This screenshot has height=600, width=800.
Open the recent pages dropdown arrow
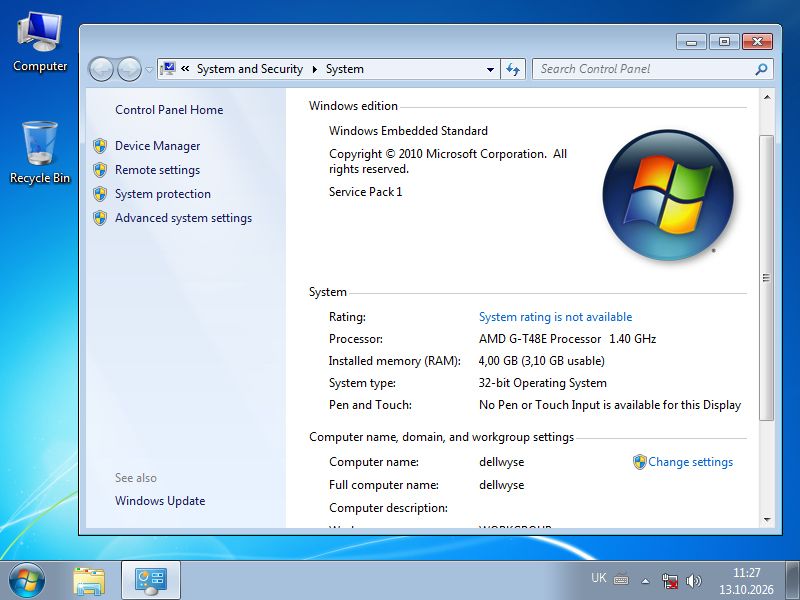click(148, 69)
